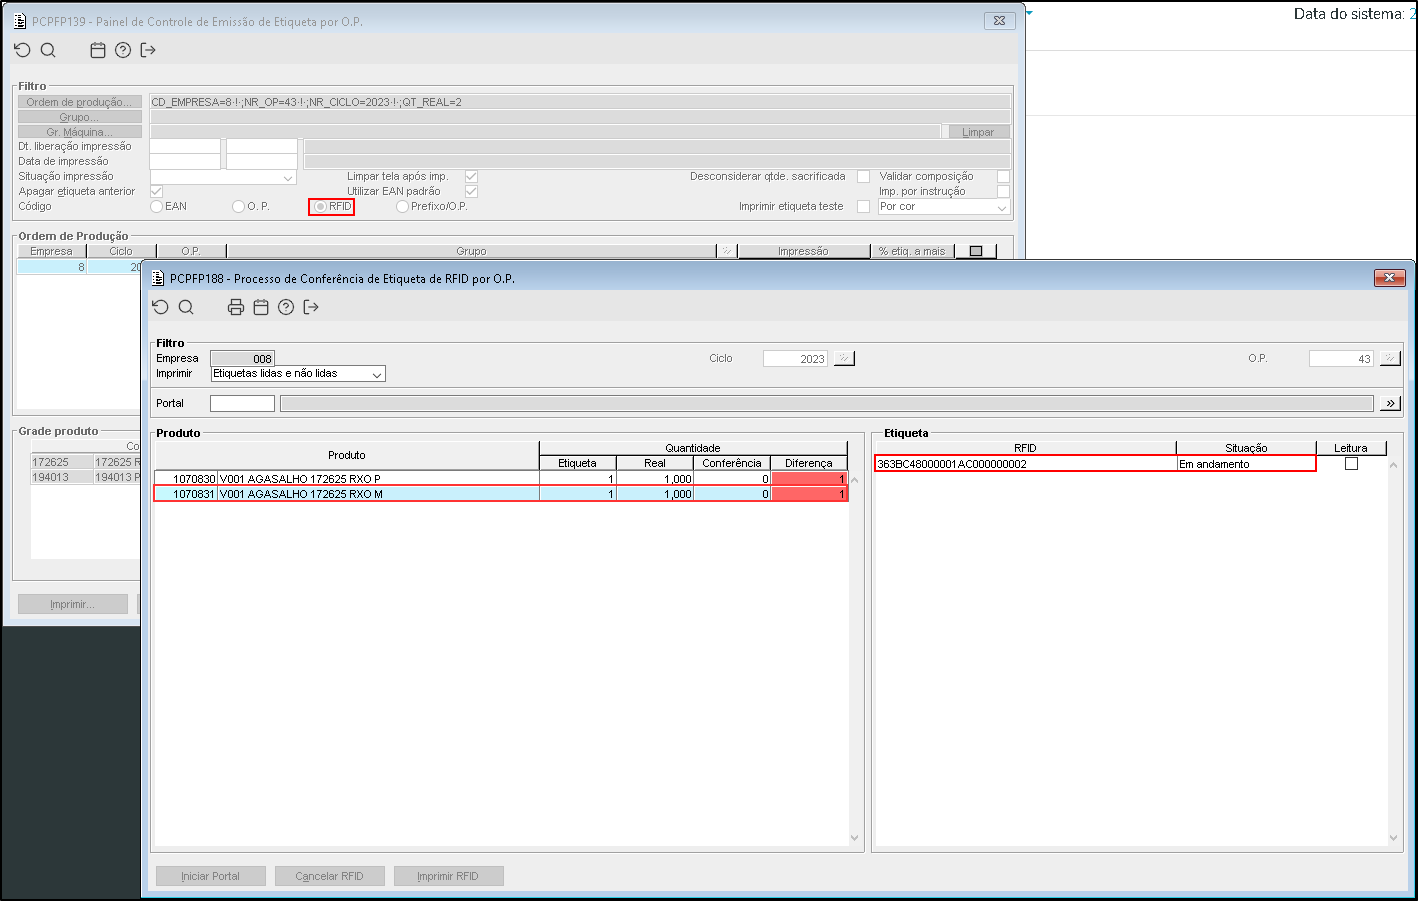
Task: Select the RFID radio button
Action: click(320, 206)
